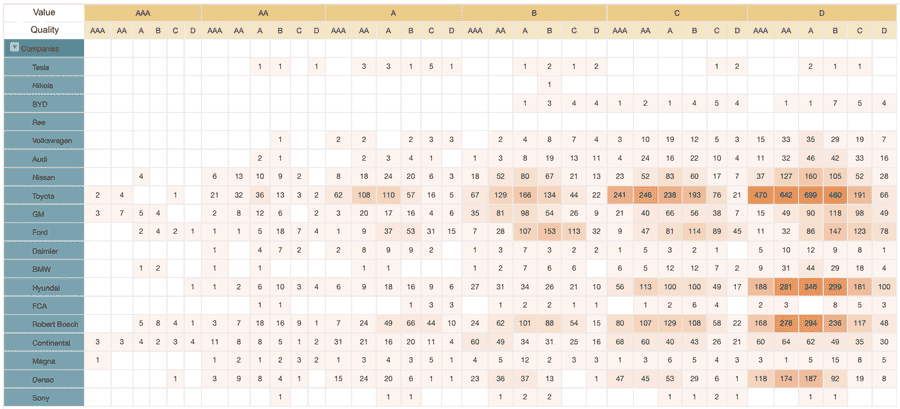The height and width of the screenshot is (409, 900).
Task: Click Toyota cell with value 699
Action: click(x=810, y=195)
